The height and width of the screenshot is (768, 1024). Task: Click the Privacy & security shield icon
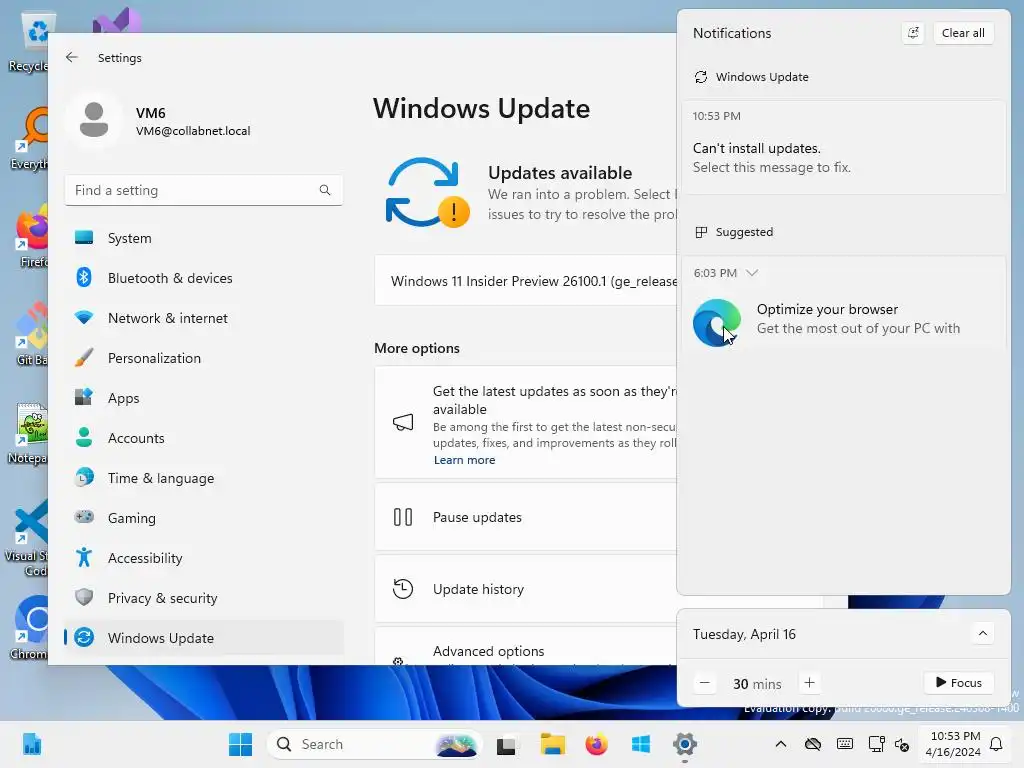[x=84, y=598]
